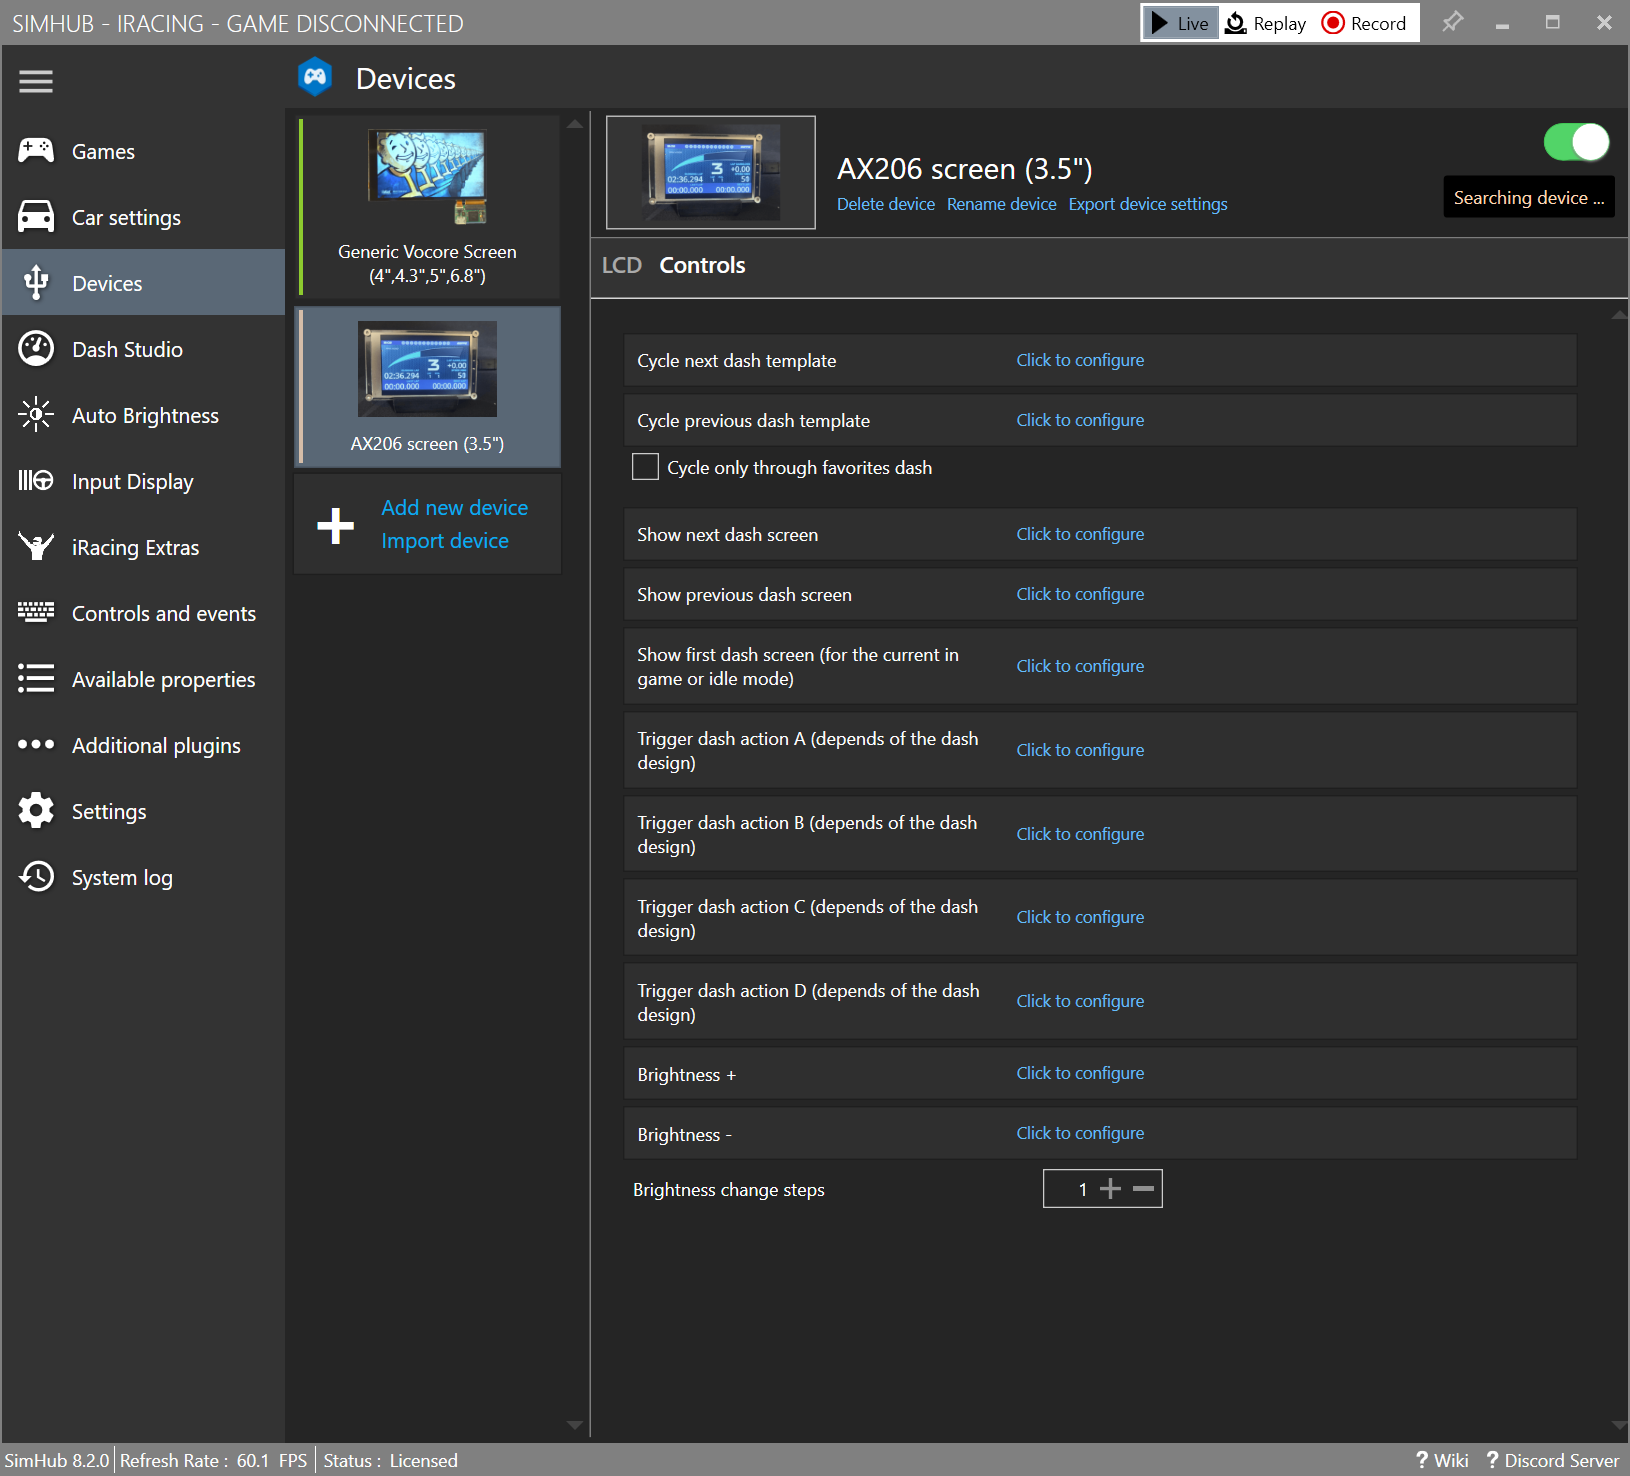This screenshot has width=1630, height=1476.
Task: Click Import device
Action: [444, 541]
